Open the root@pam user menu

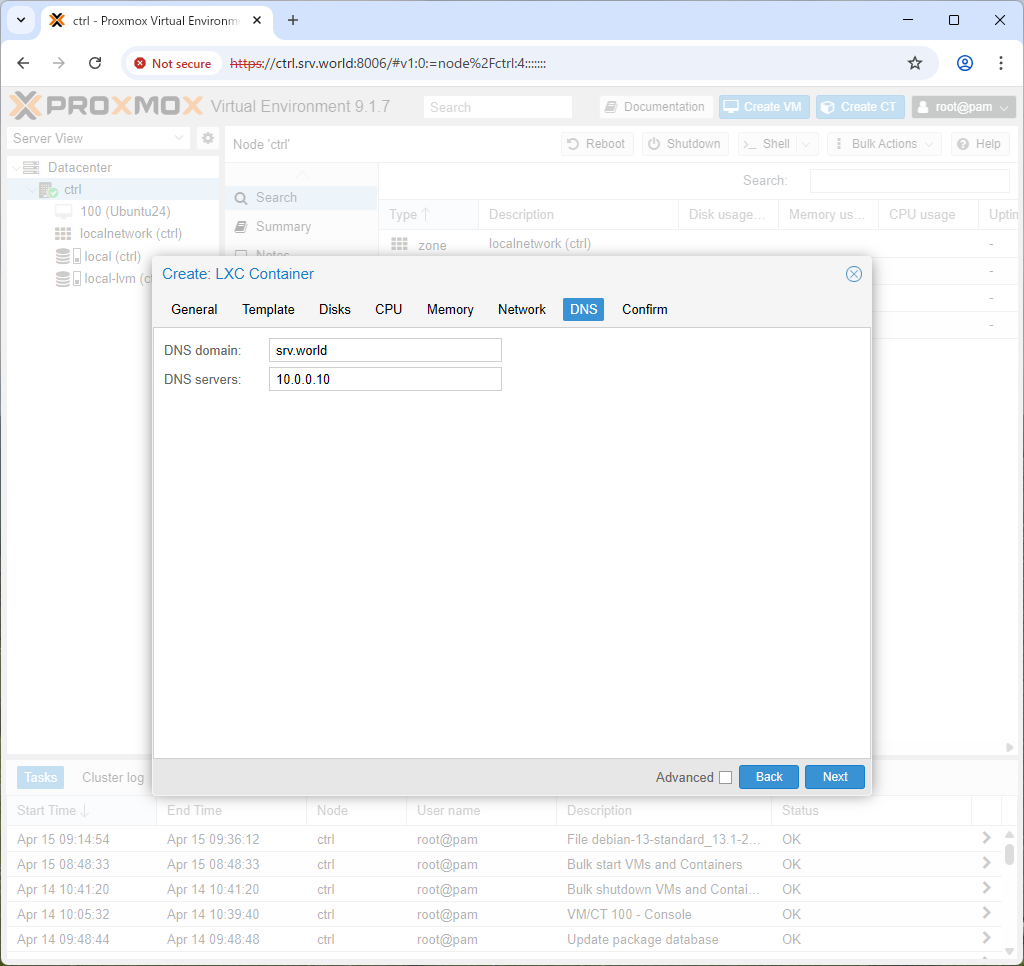click(x=964, y=106)
